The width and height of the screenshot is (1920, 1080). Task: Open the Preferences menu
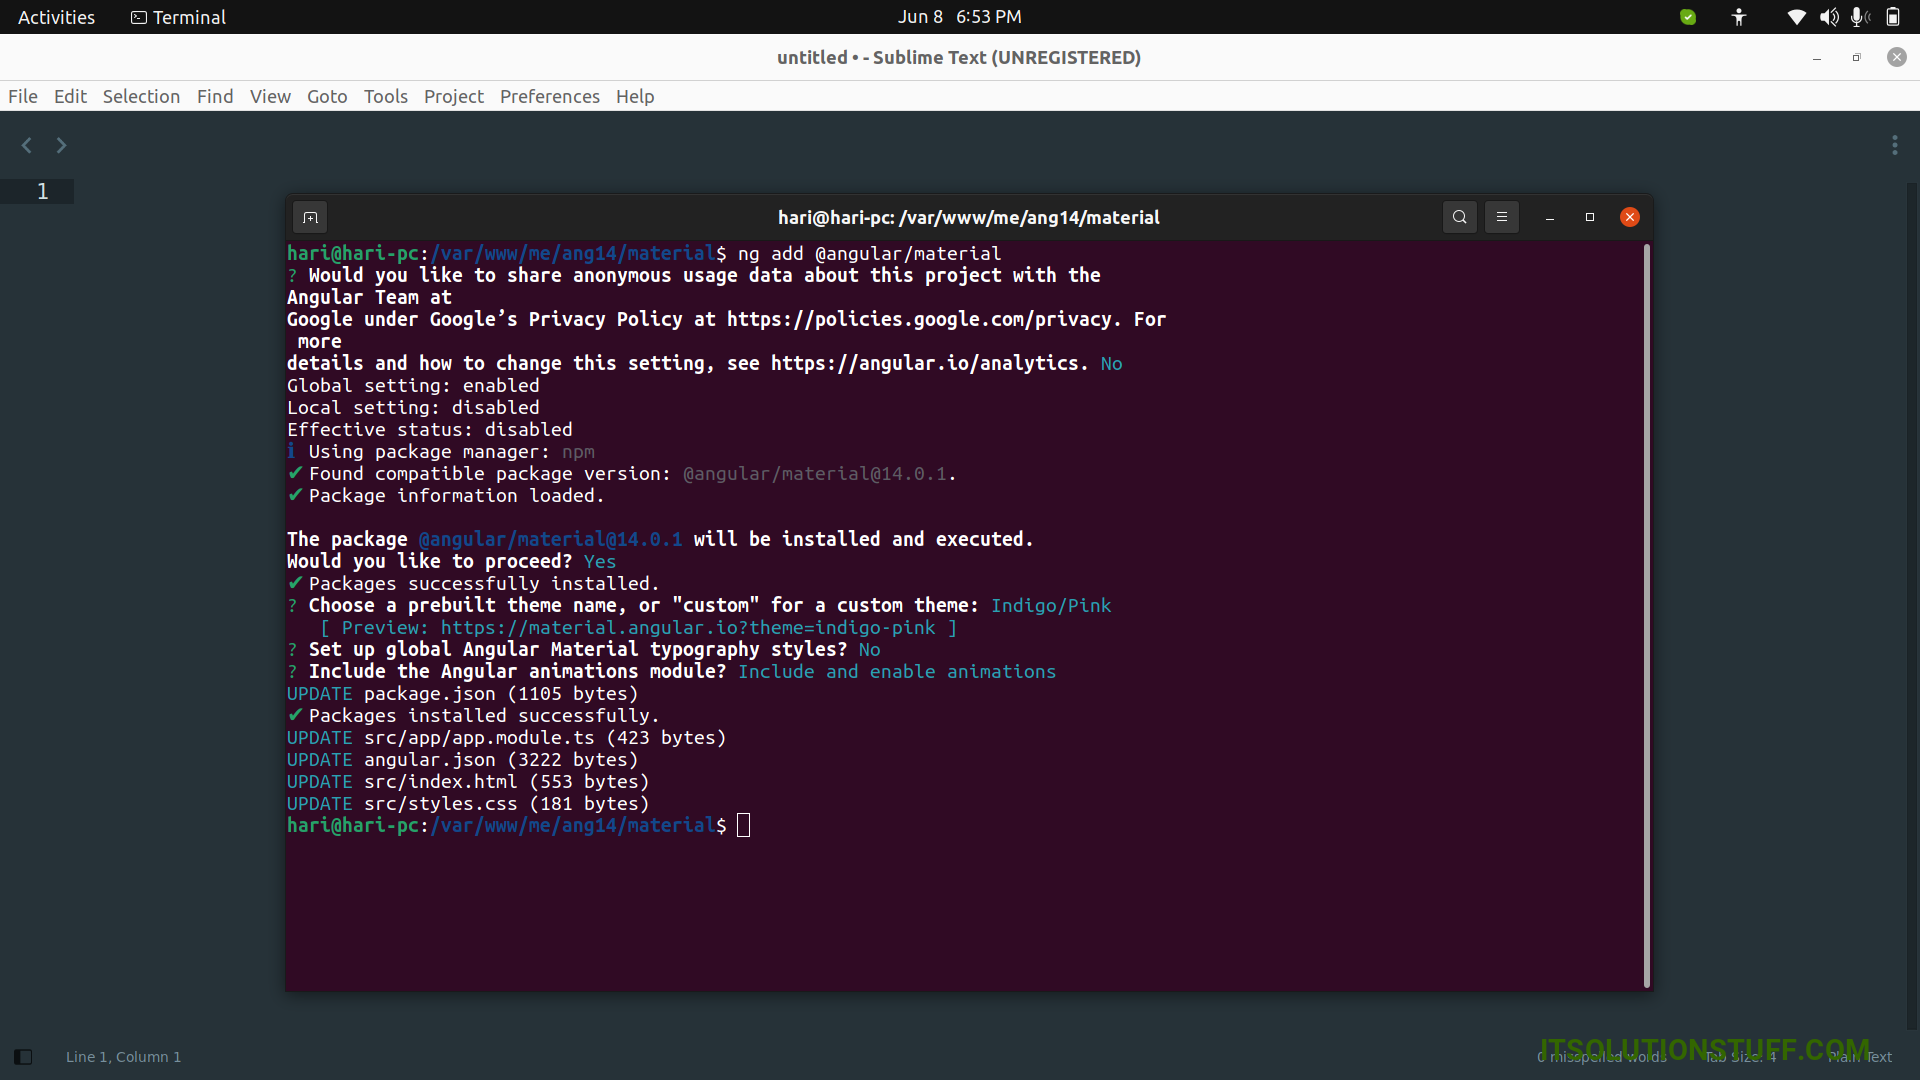(x=549, y=96)
